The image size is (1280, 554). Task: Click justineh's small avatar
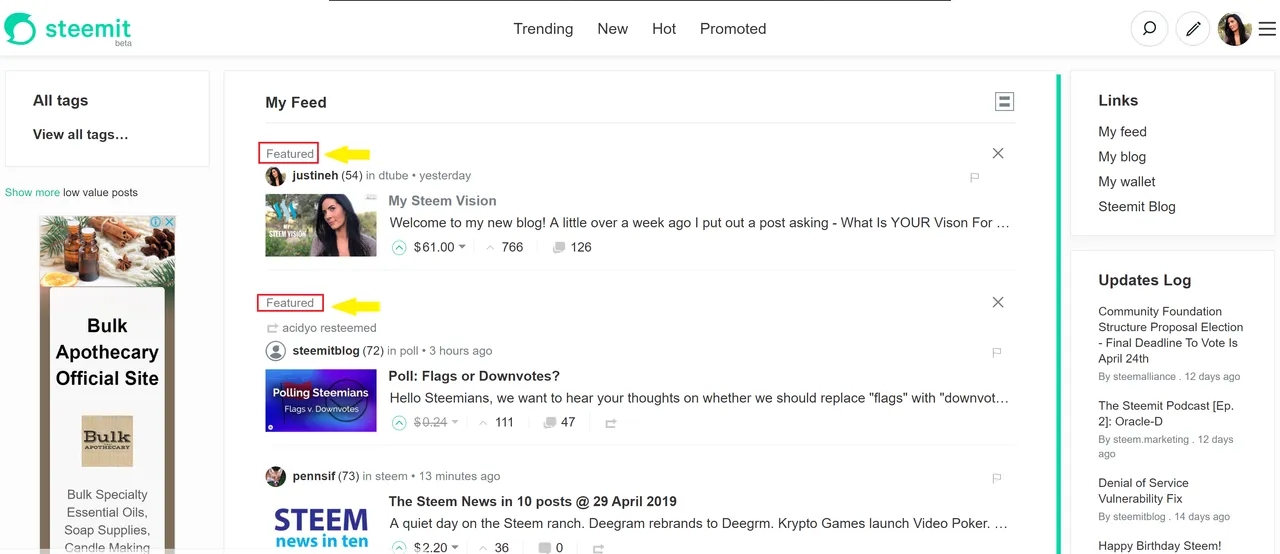coord(275,176)
